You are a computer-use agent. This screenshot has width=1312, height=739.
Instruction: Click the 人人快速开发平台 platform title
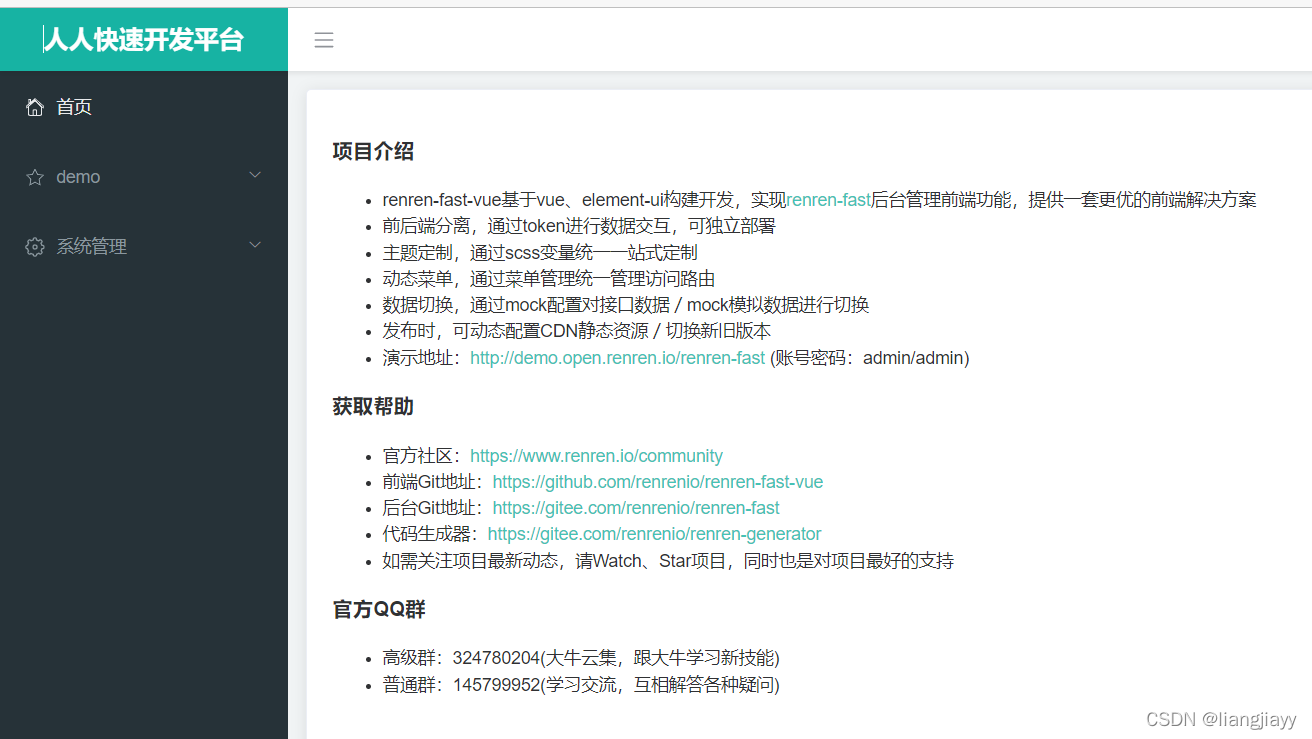143,39
